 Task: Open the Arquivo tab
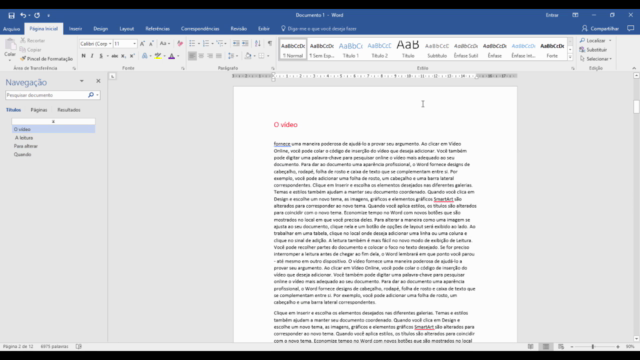click(x=11, y=29)
